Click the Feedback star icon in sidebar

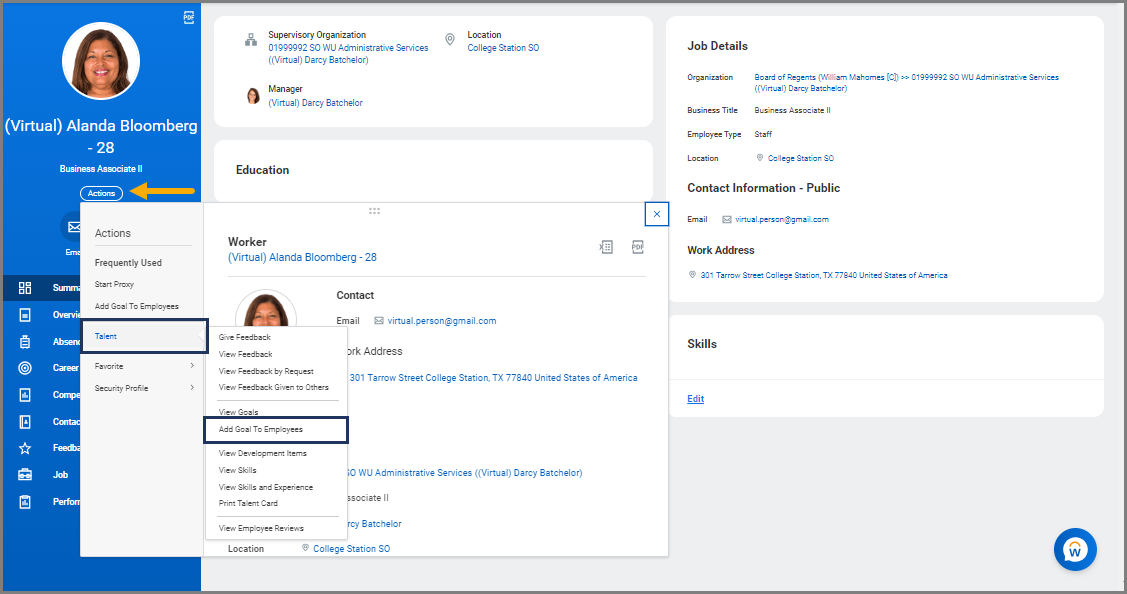[x=25, y=448]
